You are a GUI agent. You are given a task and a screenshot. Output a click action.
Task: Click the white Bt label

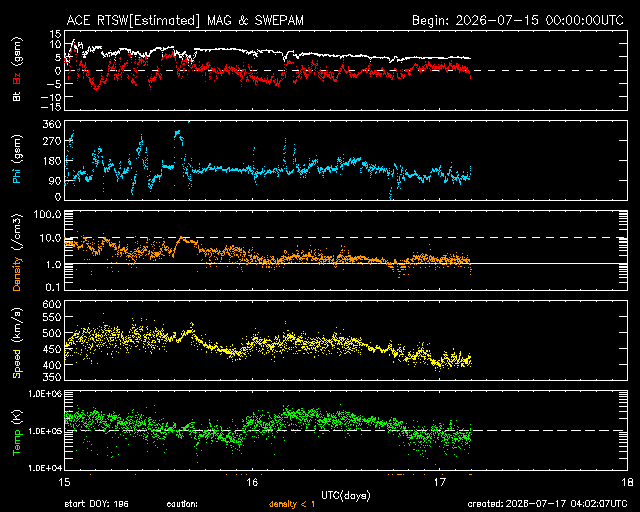click(17, 96)
